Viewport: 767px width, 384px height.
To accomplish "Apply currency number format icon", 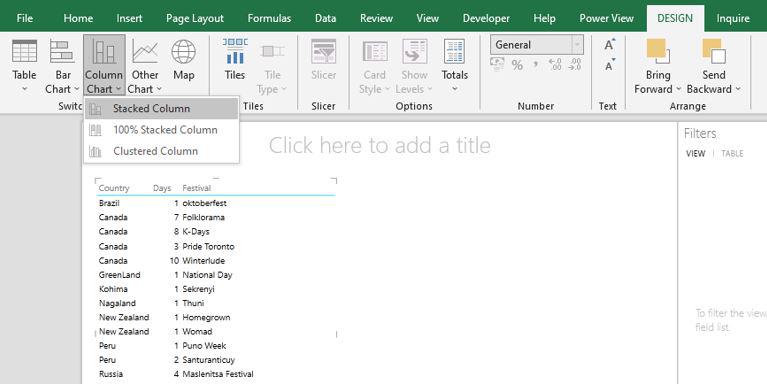I will click(x=497, y=65).
